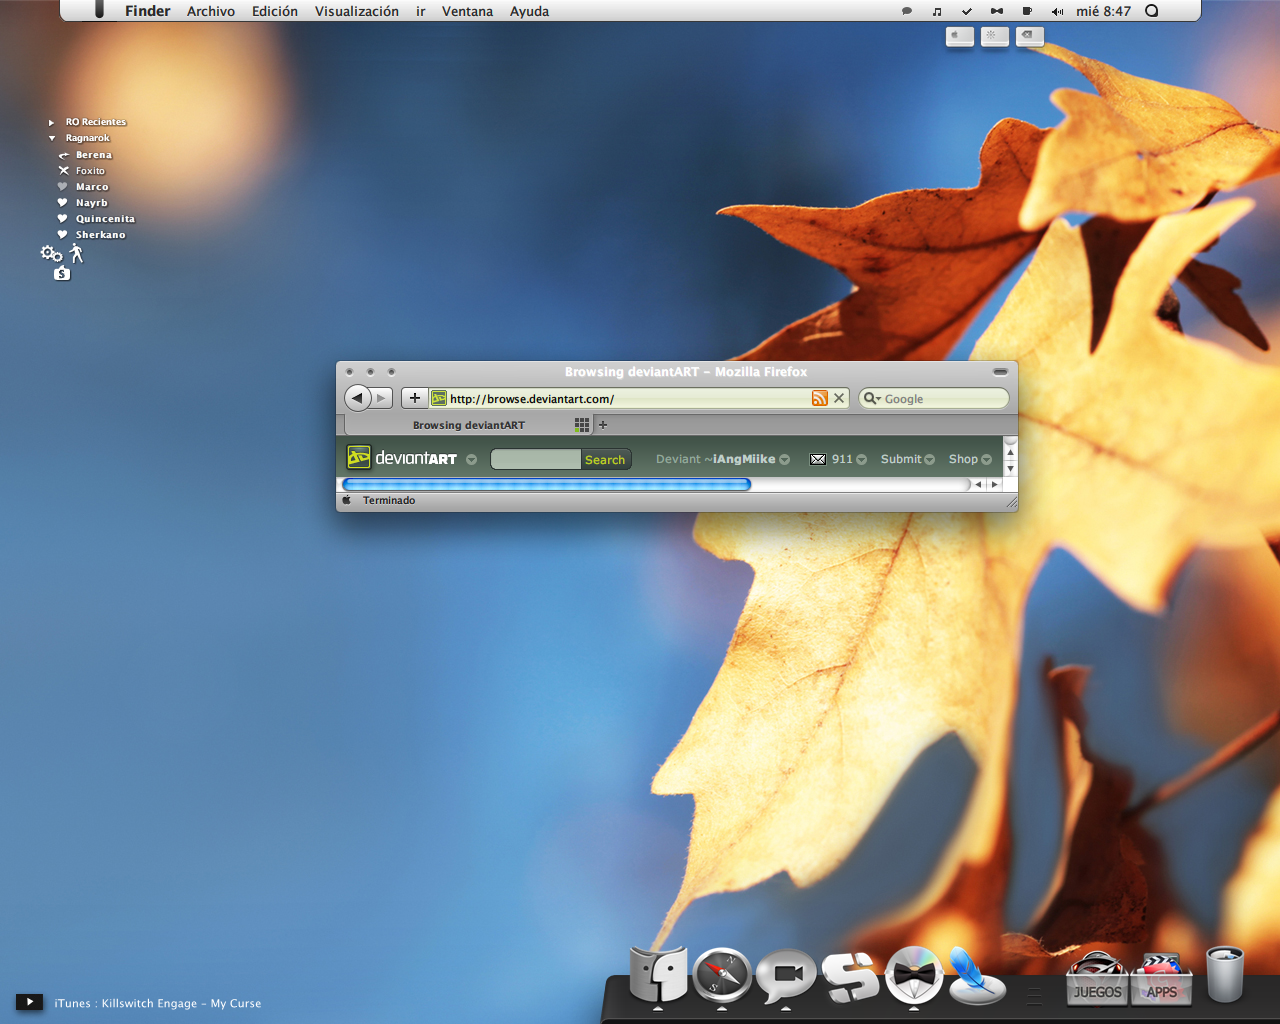
Task: Click the deviantART search input box
Action: 536,459
